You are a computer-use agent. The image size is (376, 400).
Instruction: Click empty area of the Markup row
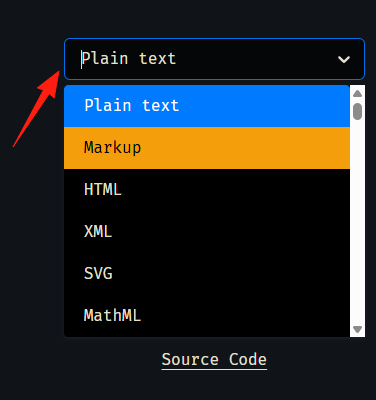point(245,148)
